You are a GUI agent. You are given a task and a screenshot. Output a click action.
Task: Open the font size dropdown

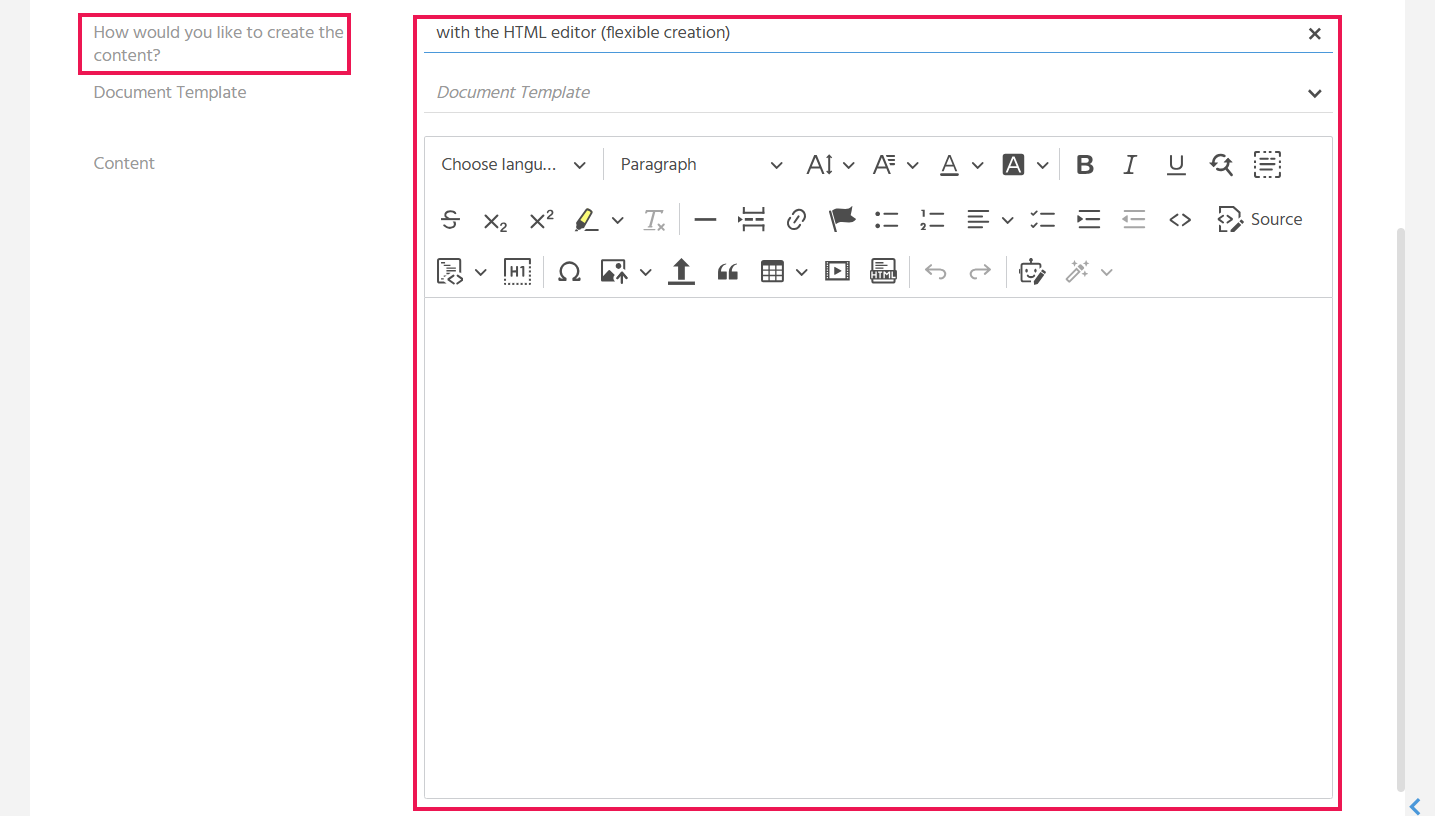click(831, 165)
